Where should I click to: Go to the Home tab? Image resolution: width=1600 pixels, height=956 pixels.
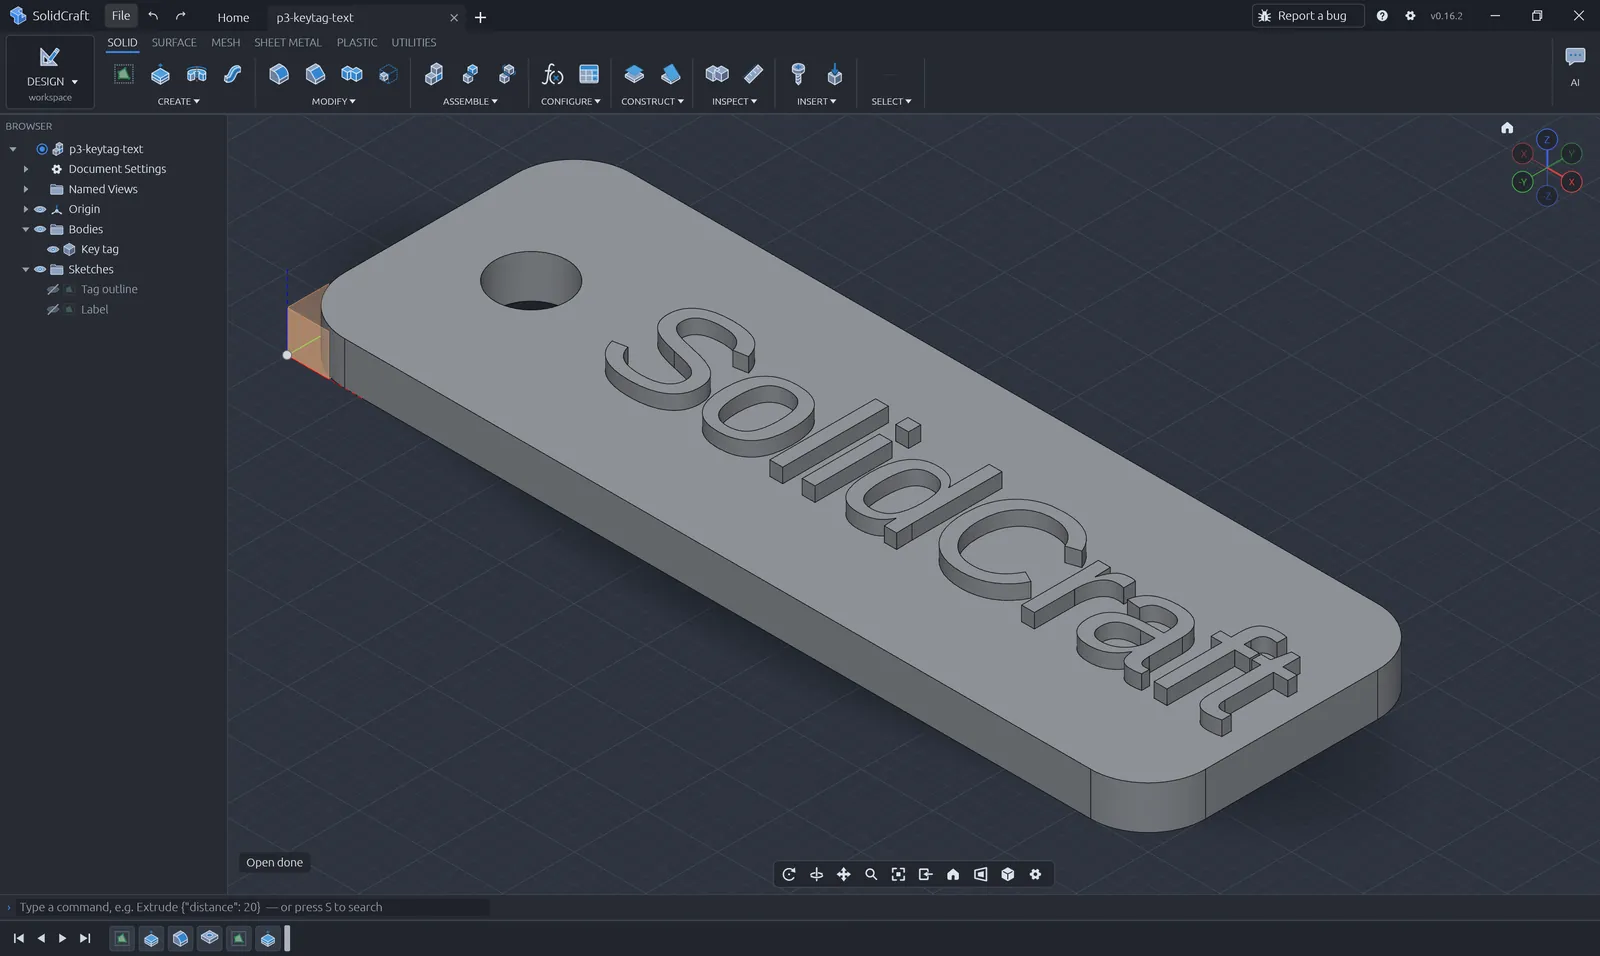[x=233, y=17]
